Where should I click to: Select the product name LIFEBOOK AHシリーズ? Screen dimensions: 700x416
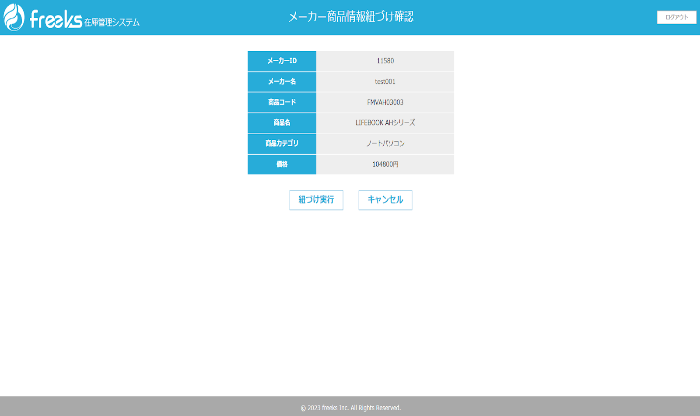coord(385,123)
